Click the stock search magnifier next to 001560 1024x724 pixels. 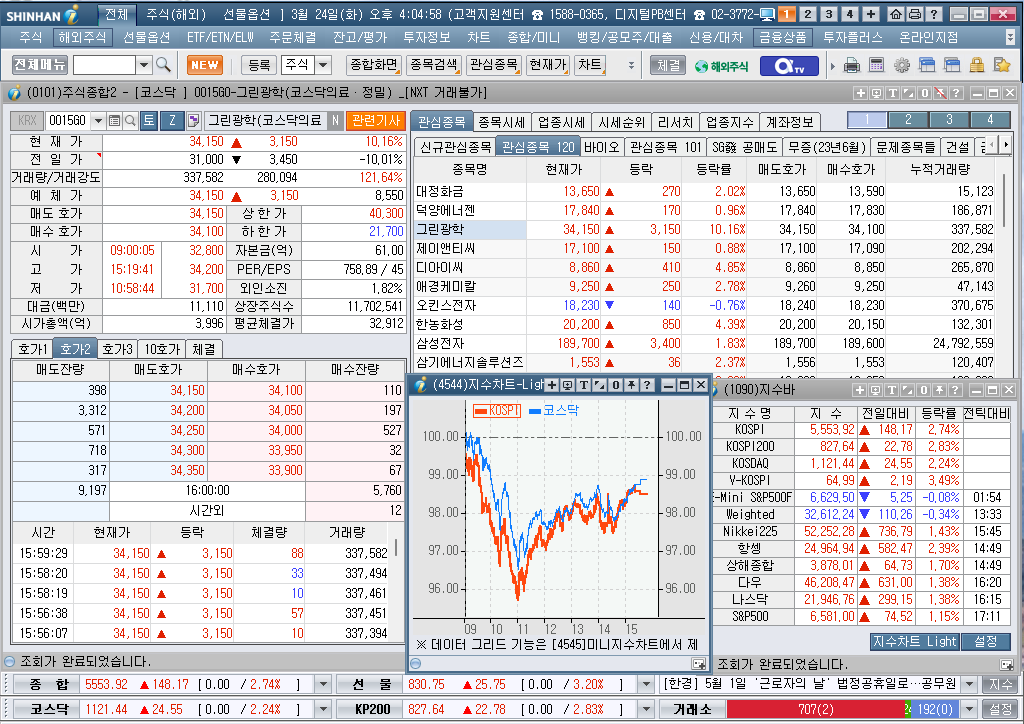(x=130, y=120)
